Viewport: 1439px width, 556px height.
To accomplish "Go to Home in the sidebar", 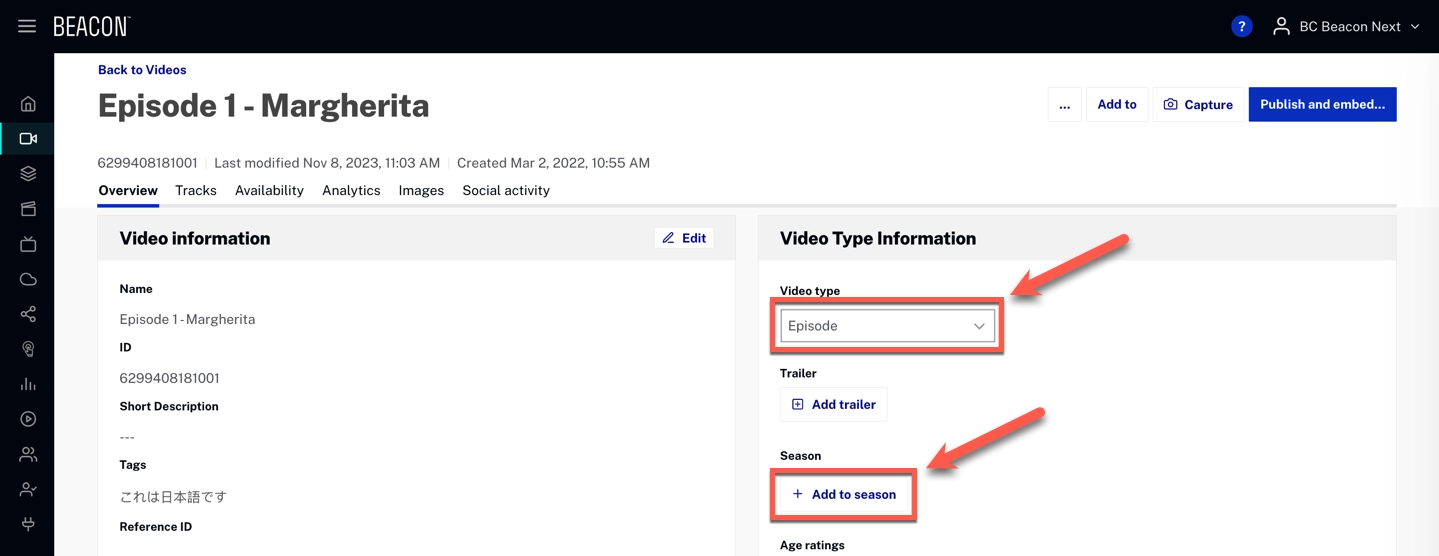I will [x=28, y=104].
